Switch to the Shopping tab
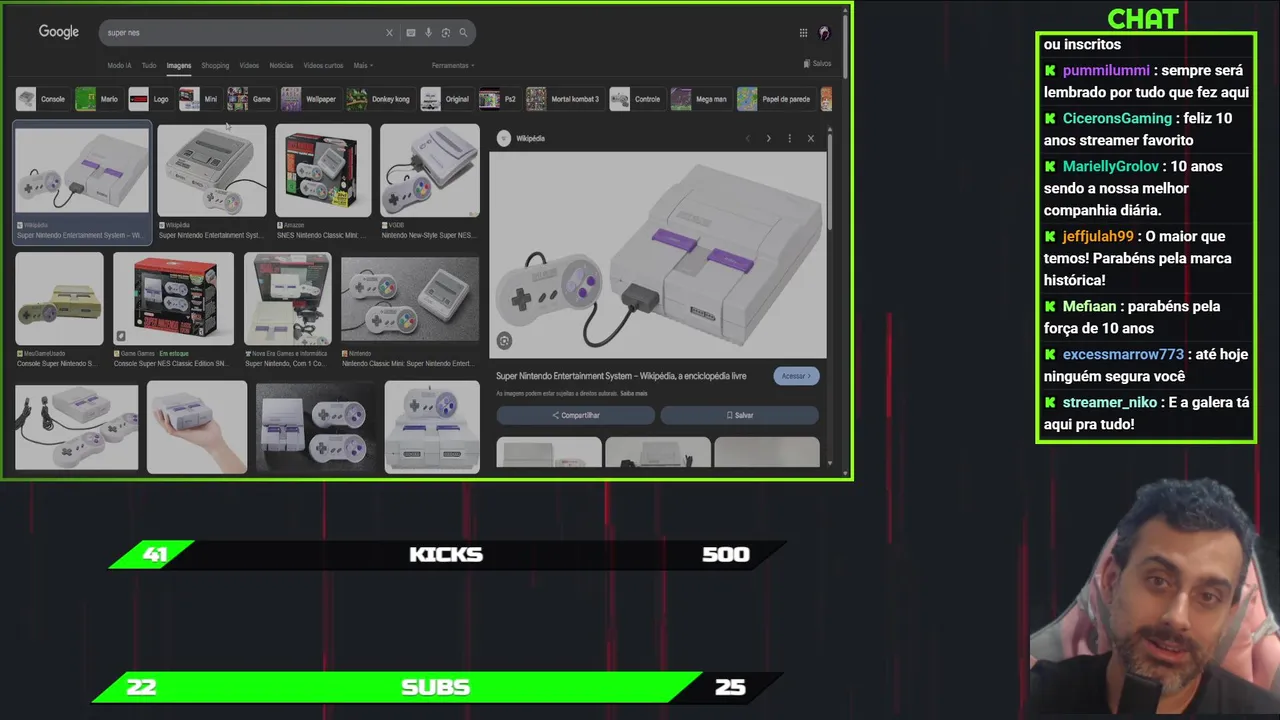 (x=215, y=66)
